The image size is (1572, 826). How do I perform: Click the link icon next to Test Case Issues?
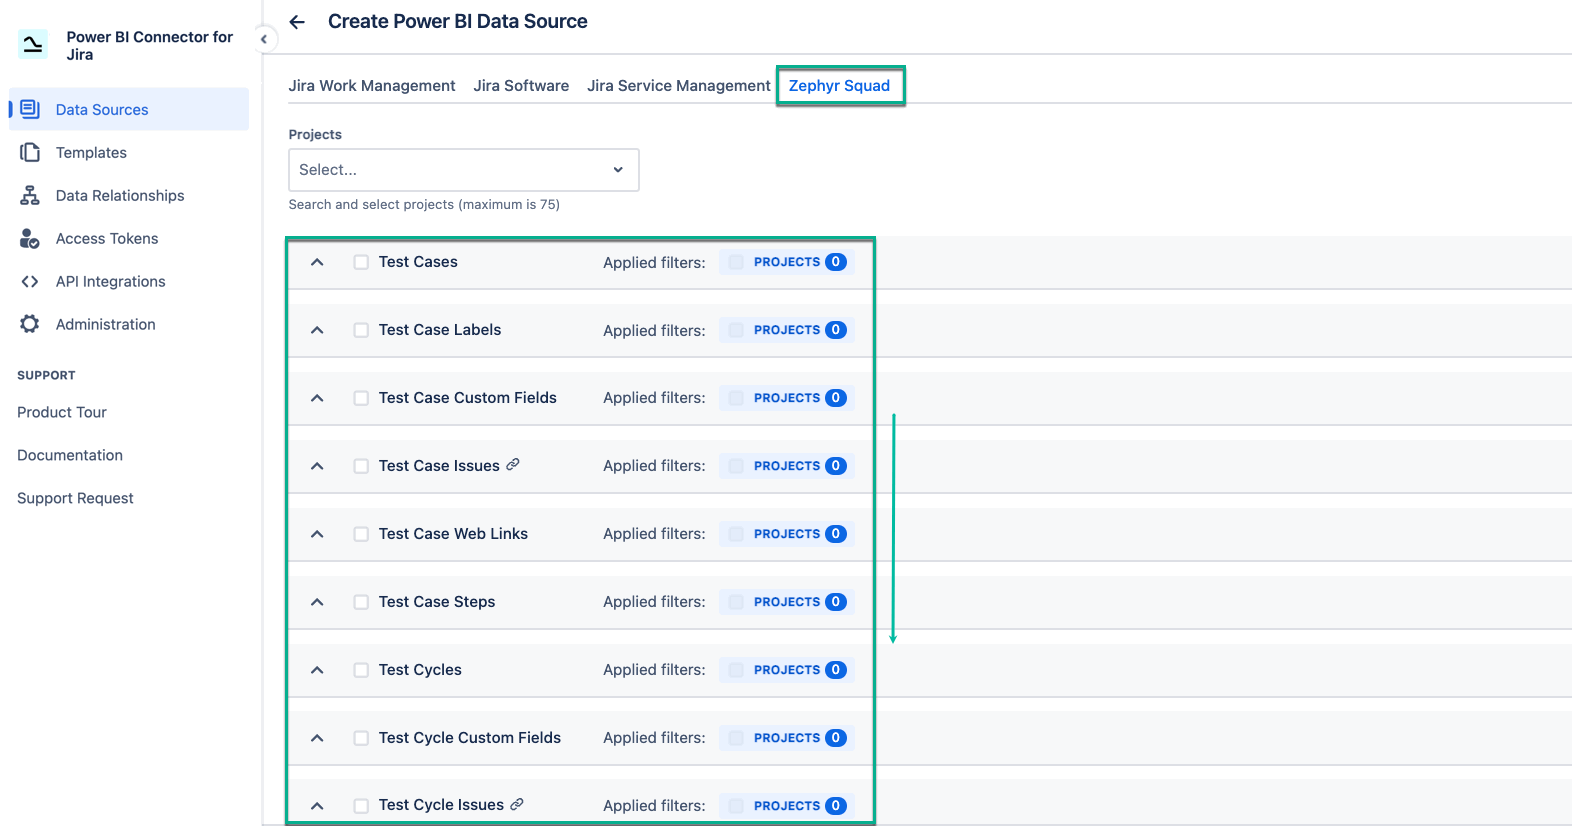(513, 464)
